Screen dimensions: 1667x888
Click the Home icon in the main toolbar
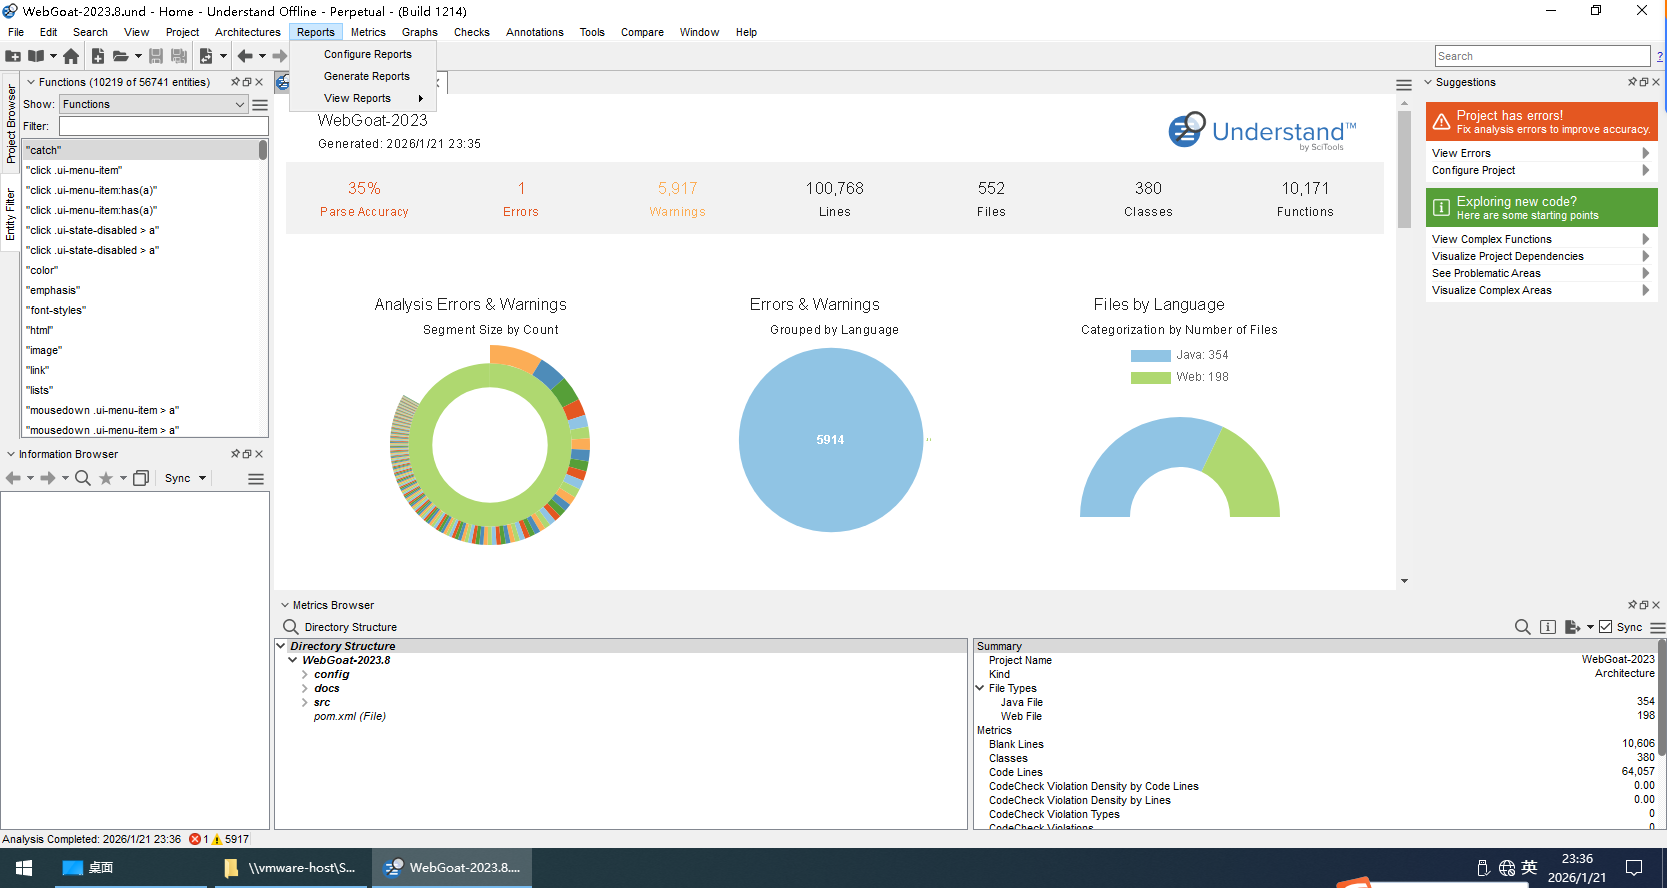(x=71, y=56)
